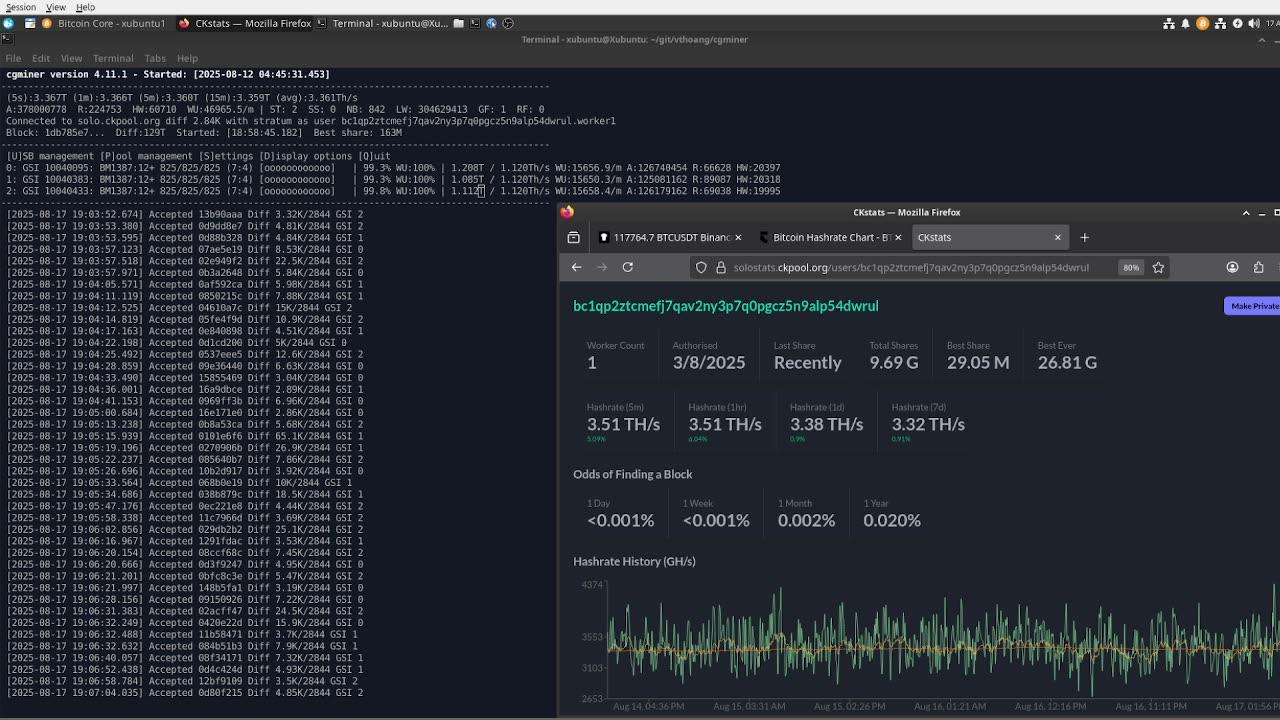Click the Authorised 3/8/2025 value
The width and height of the screenshot is (1280, 720).
coord(709,362)
